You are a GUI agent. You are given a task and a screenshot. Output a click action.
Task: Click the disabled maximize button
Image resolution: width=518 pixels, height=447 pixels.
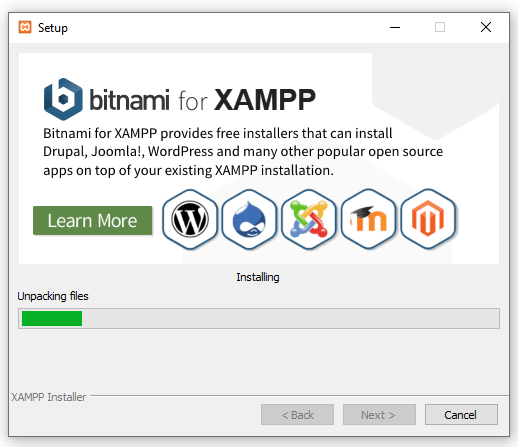point(440,27)
